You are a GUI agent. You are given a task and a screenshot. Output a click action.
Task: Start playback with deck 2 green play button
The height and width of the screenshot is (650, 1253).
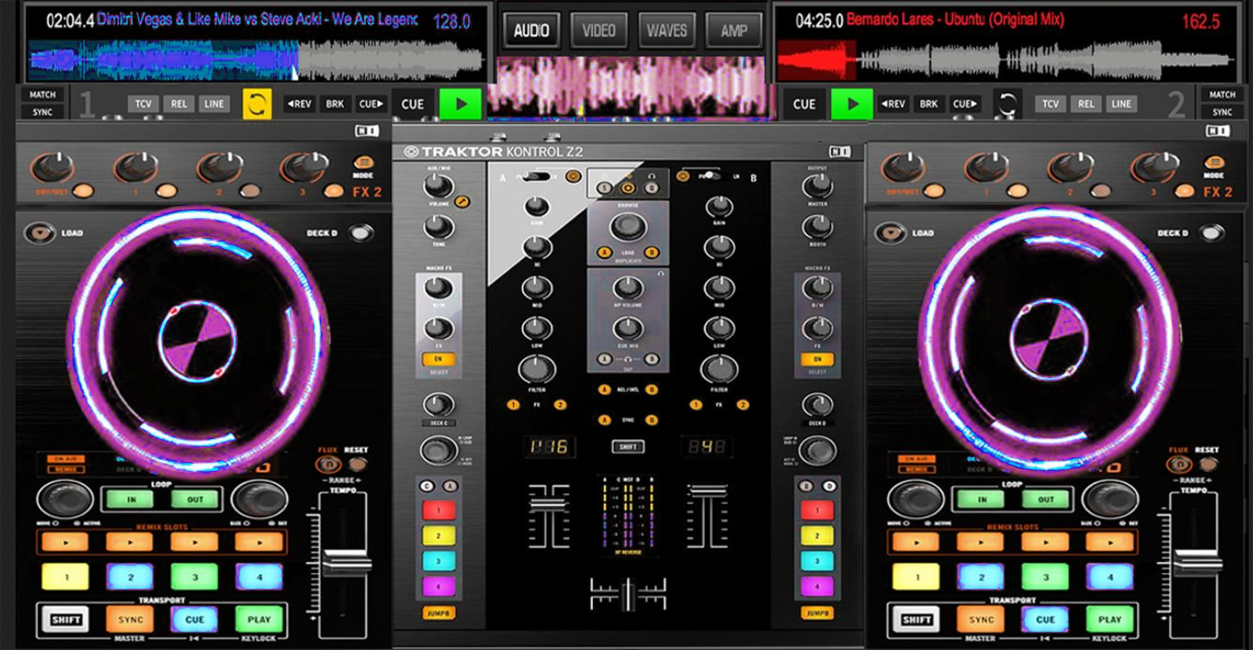(x=852, y=104)
